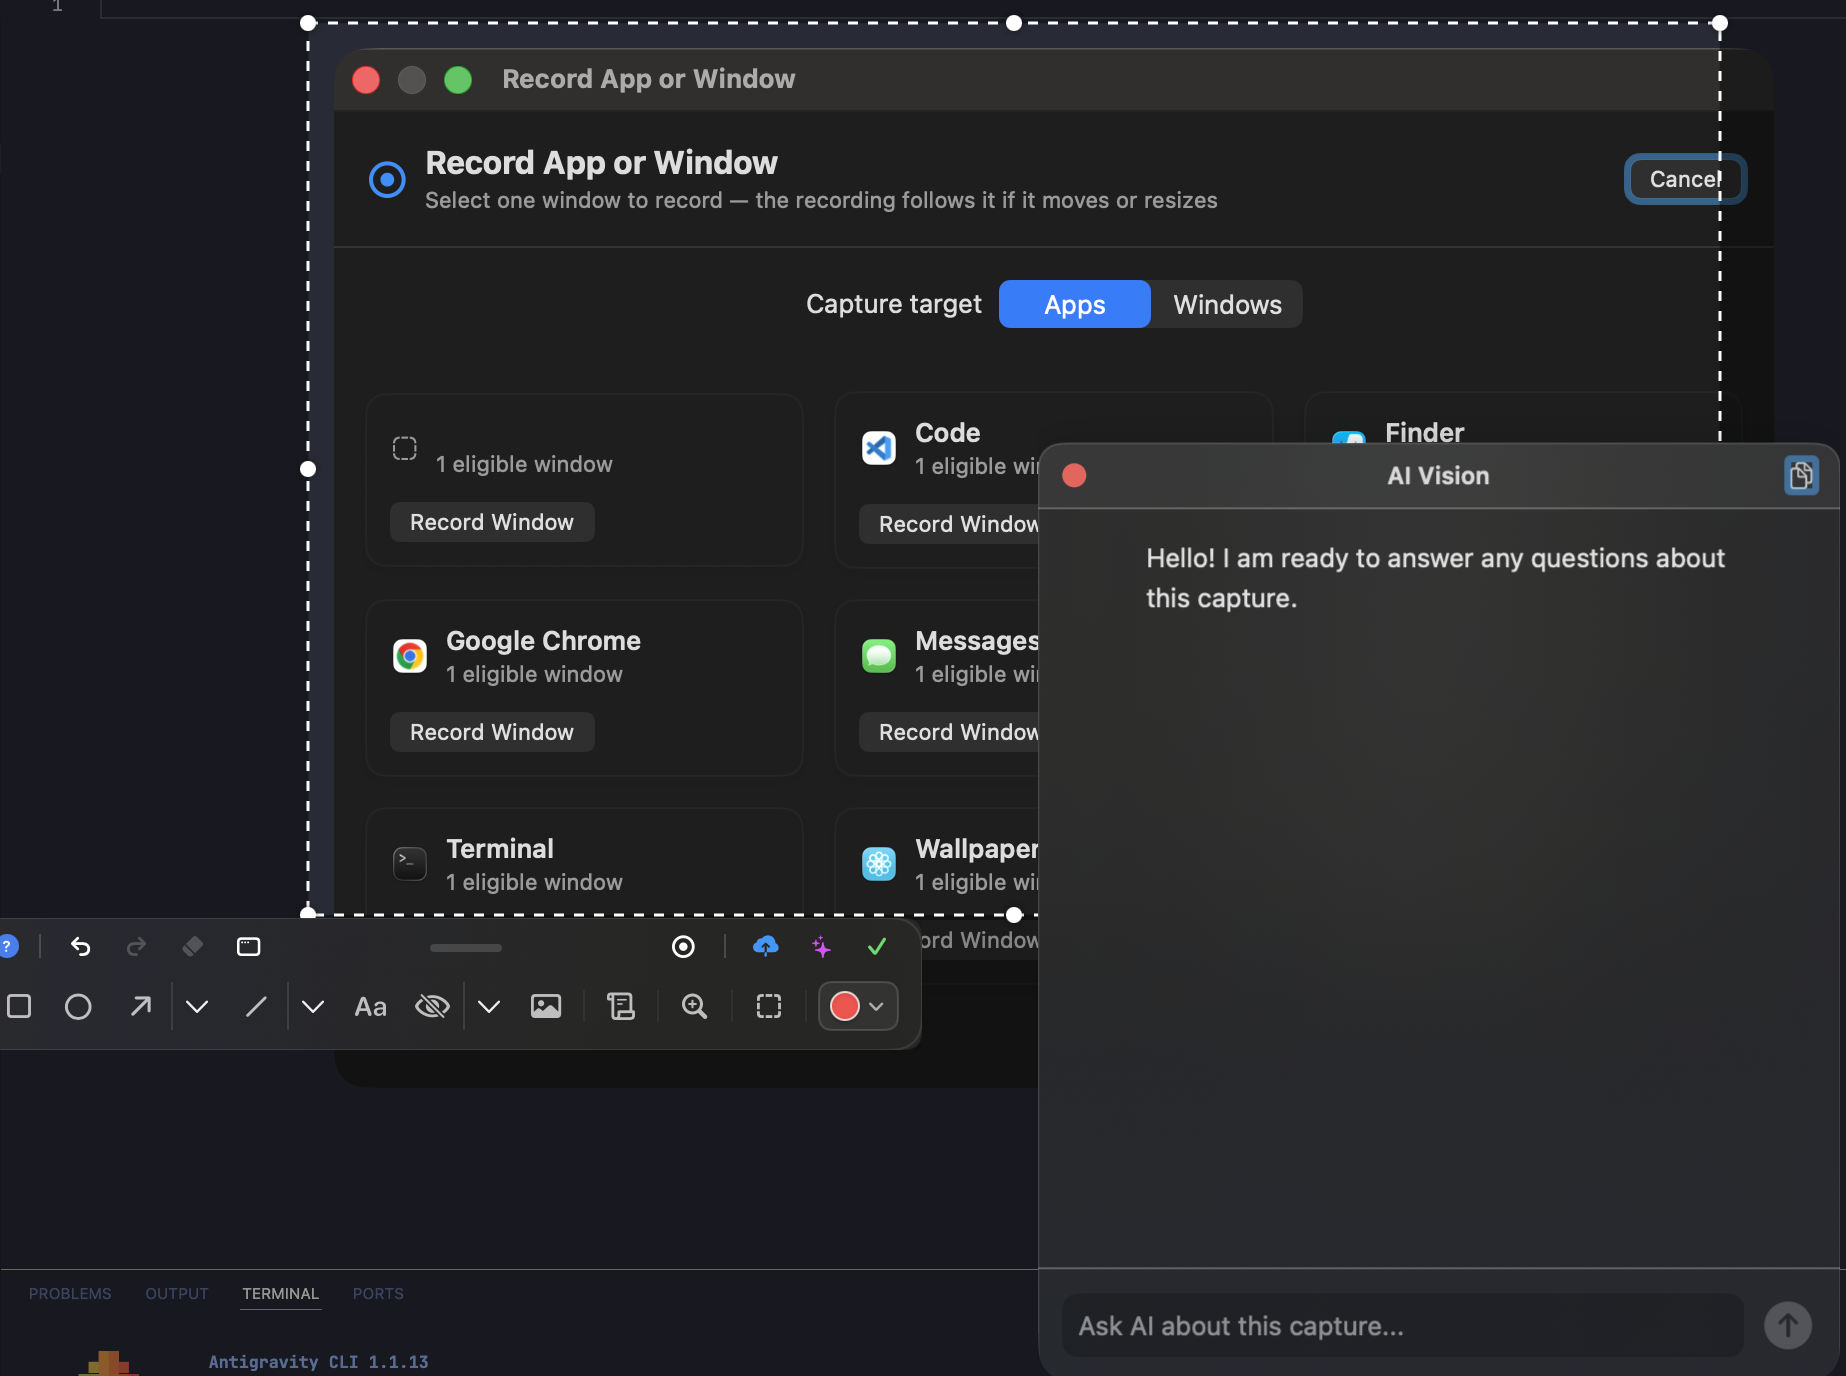Click the Cancel button
The width and height of the screenshot is (1846, 1376).
tap(1685, 179)
